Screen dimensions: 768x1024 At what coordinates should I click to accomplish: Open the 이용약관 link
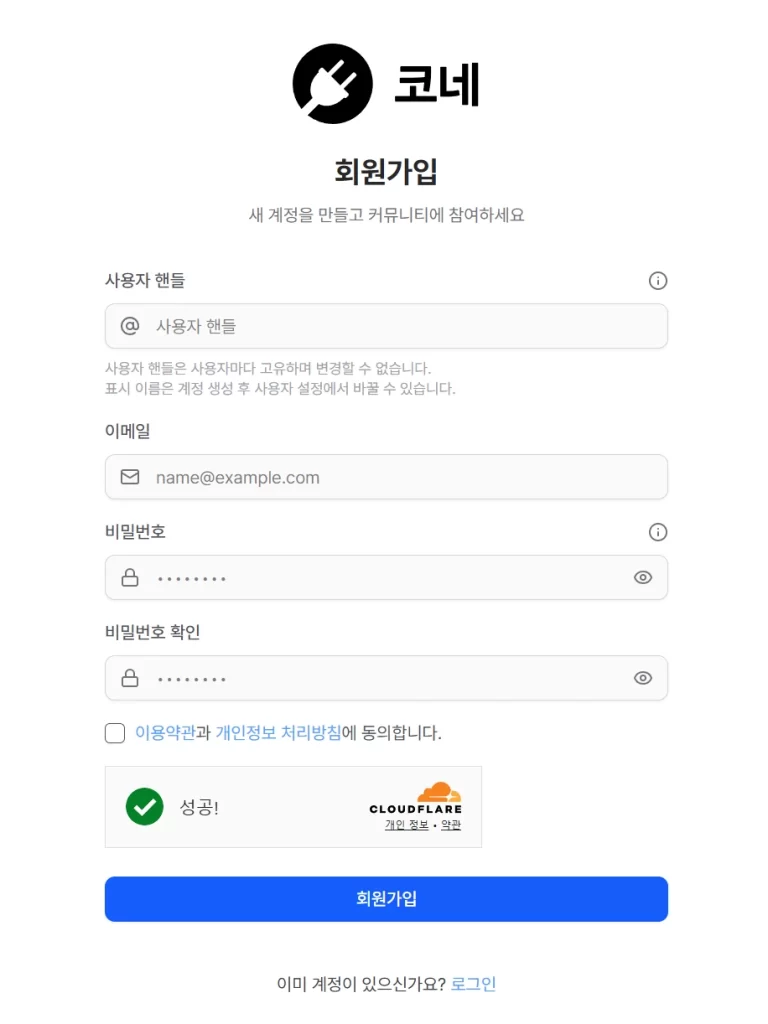coord(165,733)
